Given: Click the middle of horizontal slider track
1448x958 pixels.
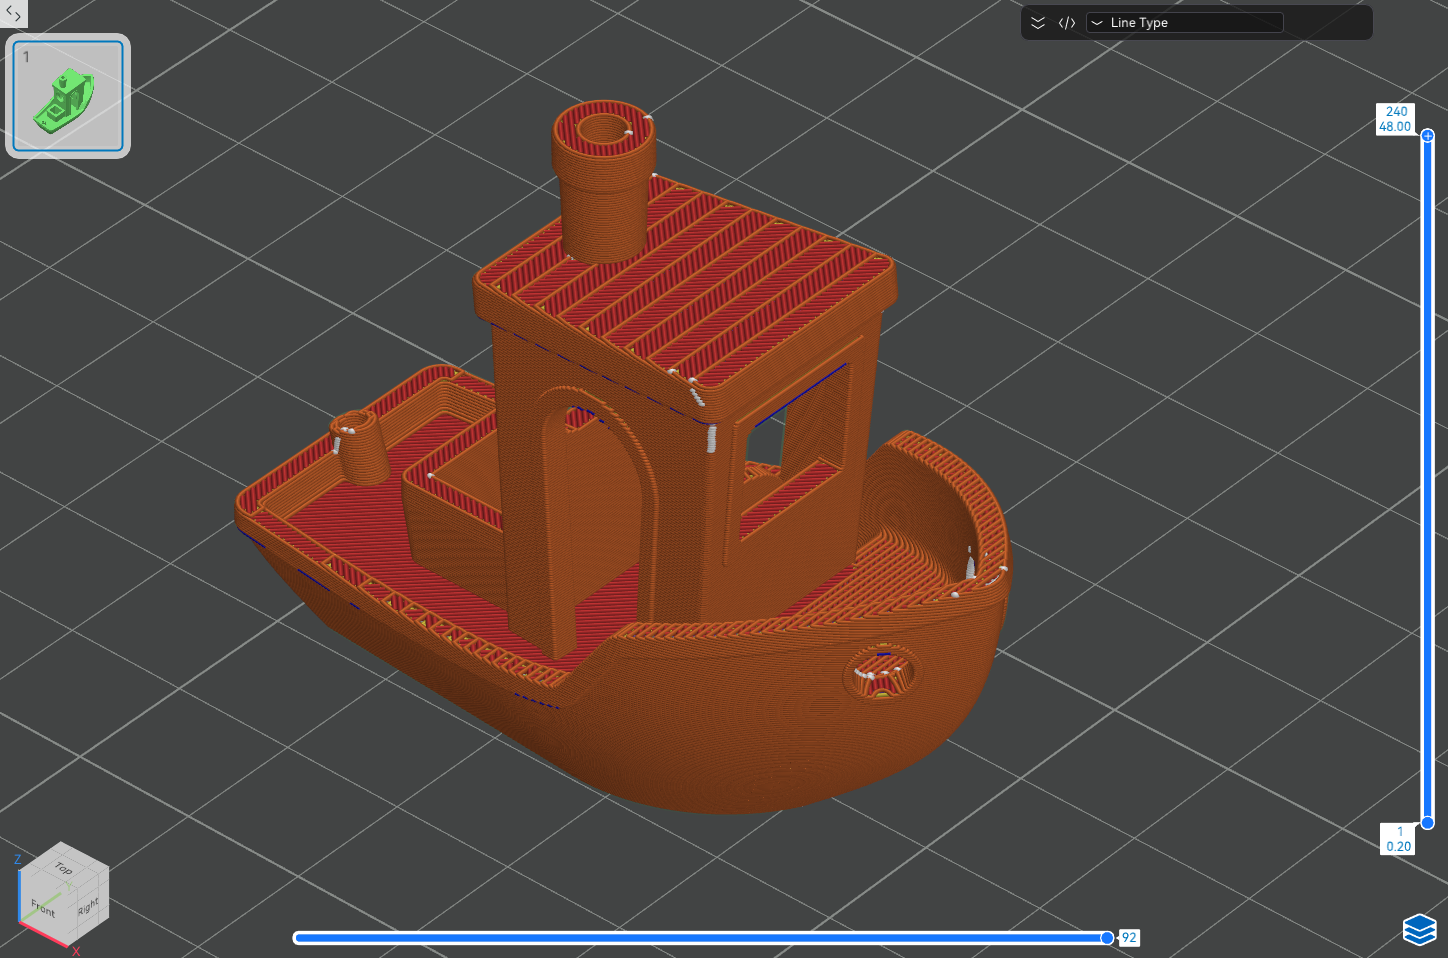Looking at the screenshot, I should coord(700,938).
